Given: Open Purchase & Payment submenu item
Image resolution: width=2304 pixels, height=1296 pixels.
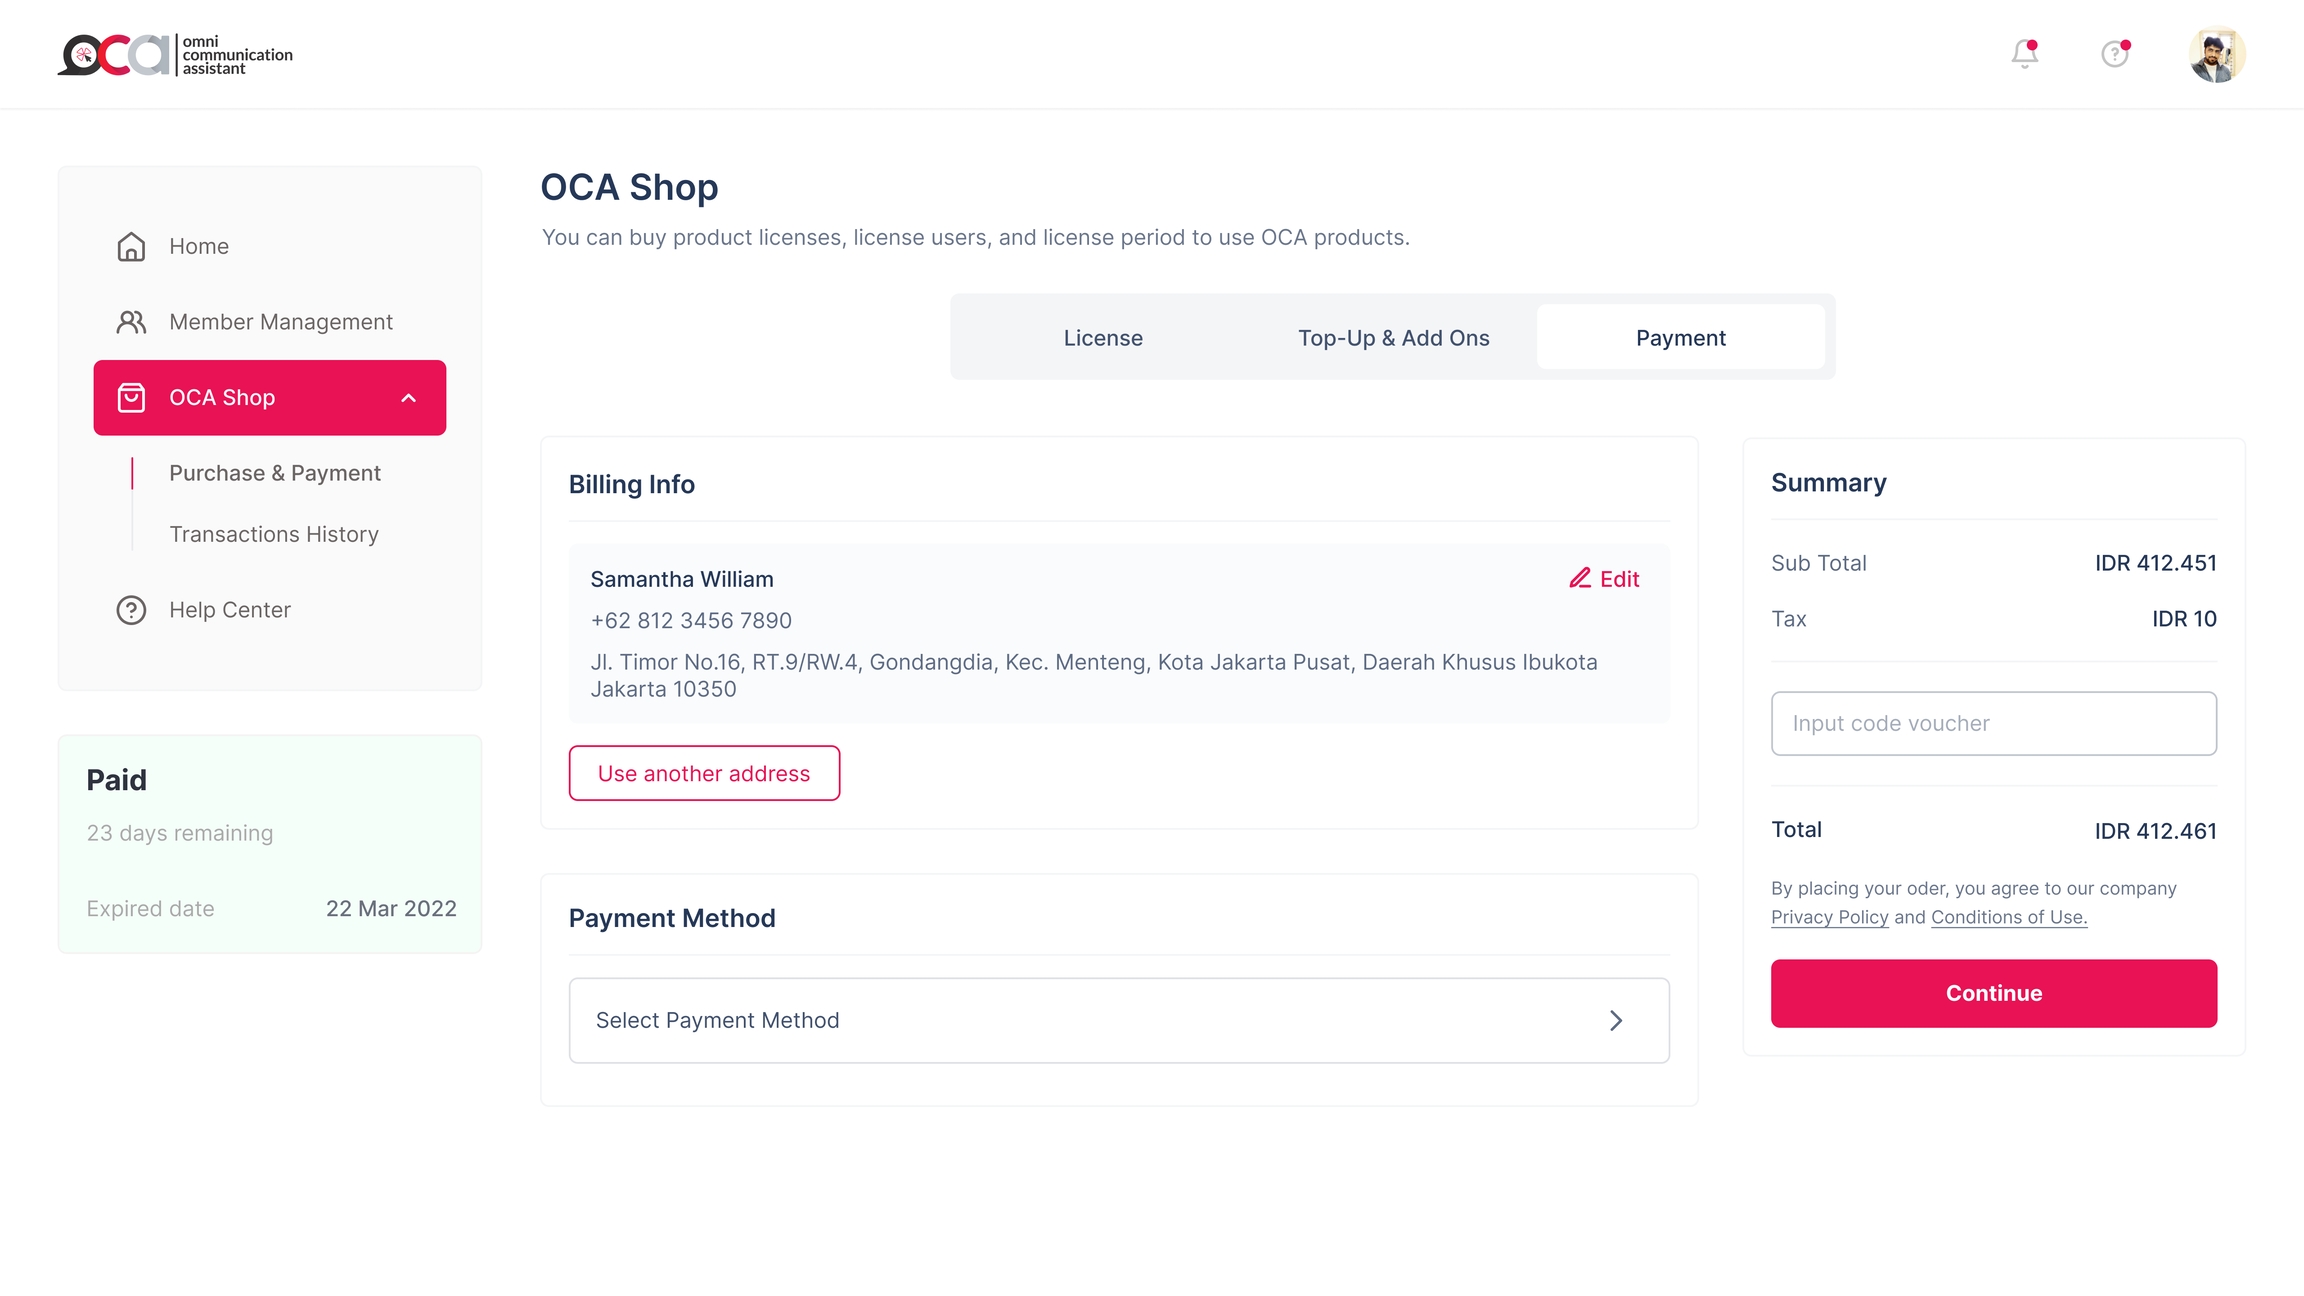Looking at the screenshot, I should [x=275, y=473].
